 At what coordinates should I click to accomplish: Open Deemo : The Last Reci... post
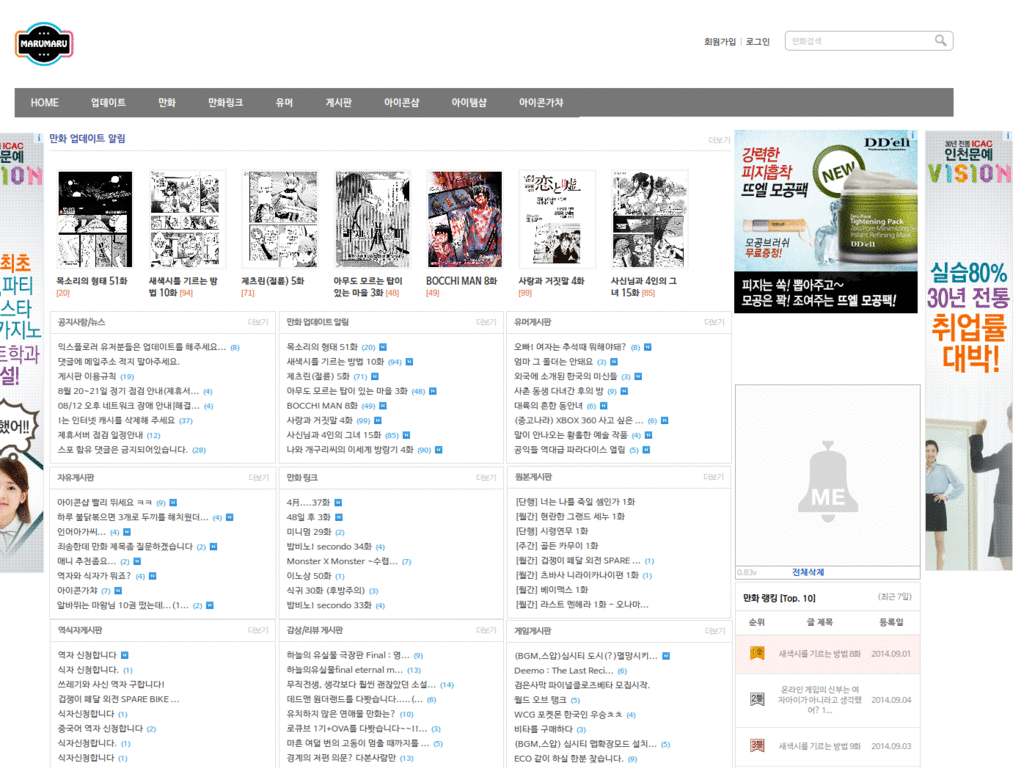click(x=564, y=670)
